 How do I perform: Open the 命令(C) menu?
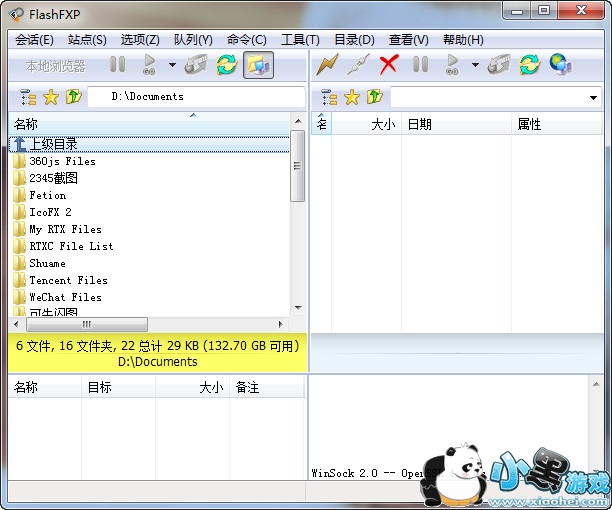coord(247,40)
